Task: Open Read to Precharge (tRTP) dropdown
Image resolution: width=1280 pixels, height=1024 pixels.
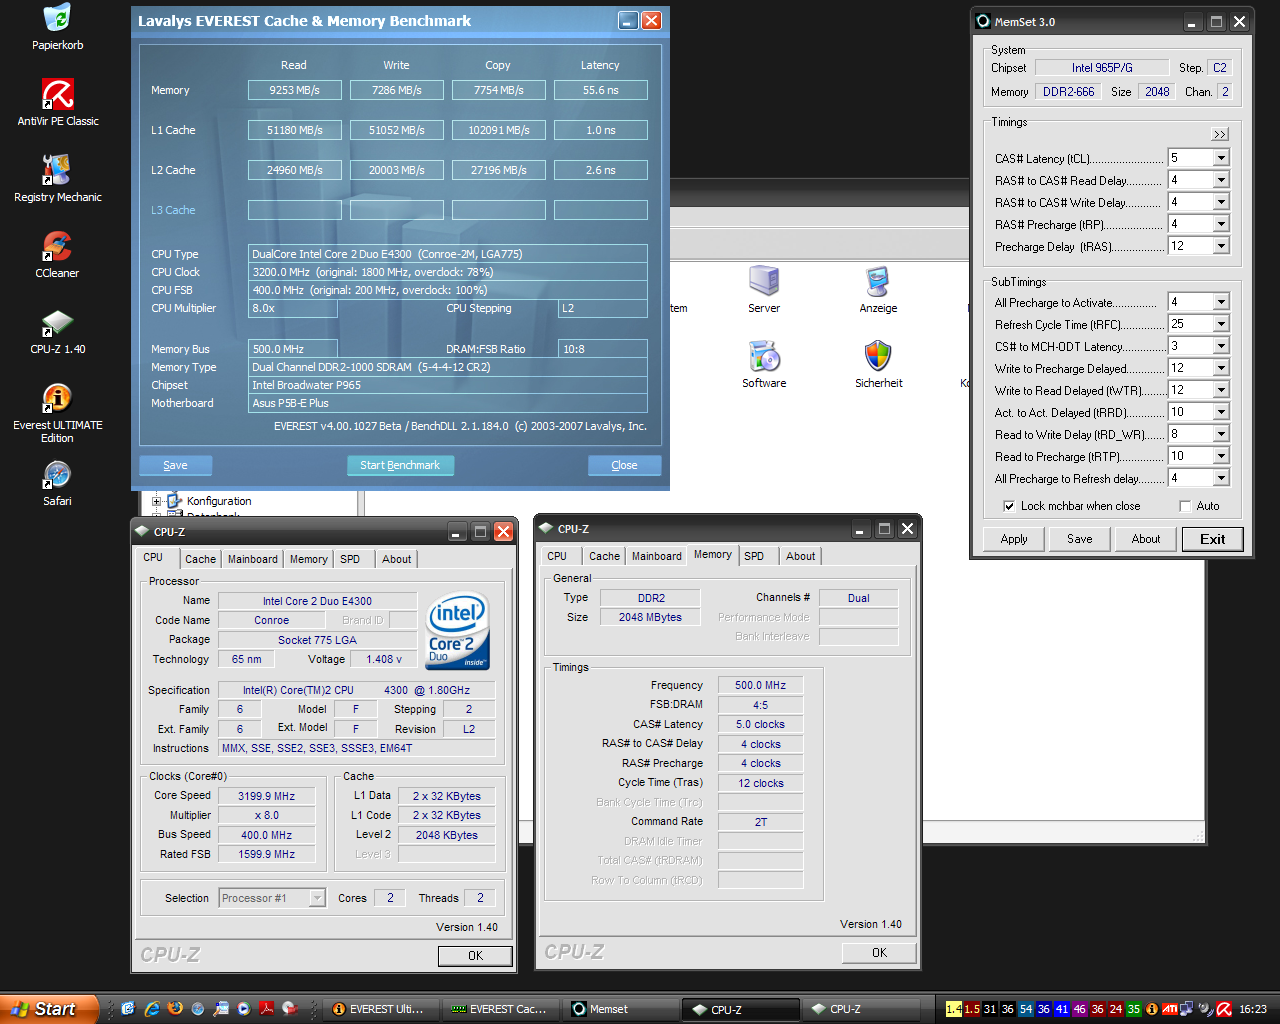Action: pos(1221,456)
